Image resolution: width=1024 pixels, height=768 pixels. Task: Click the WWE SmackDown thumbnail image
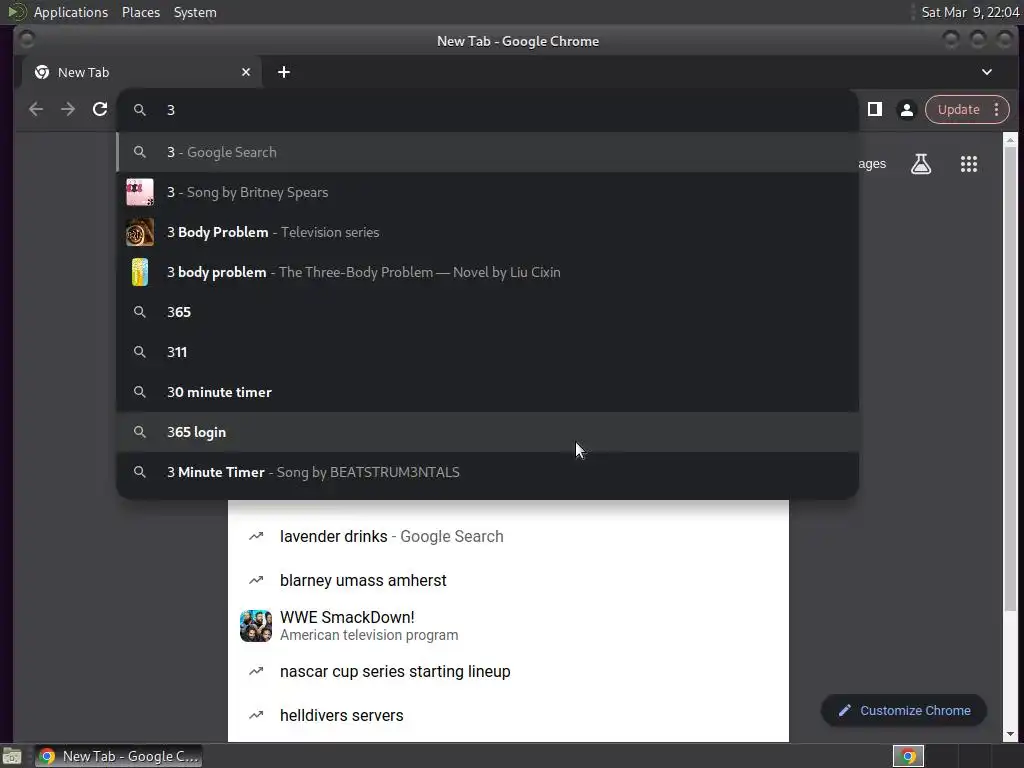[256, 626]
